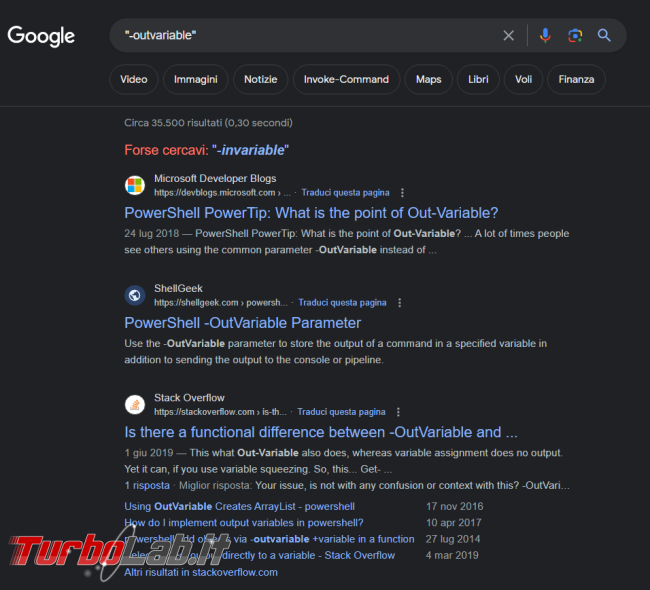Open "Using OutVariable Creates ArrayList" sublink

tap(239, 507)
